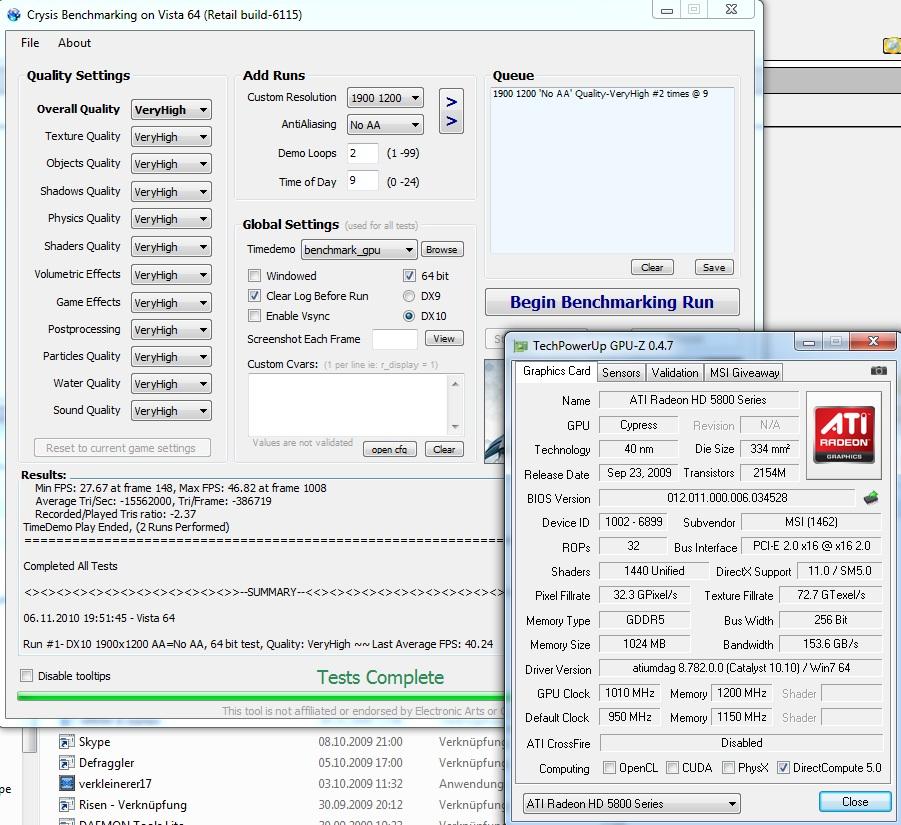
Task: Click the Defraggler file name
Action: tap(106, 763)
